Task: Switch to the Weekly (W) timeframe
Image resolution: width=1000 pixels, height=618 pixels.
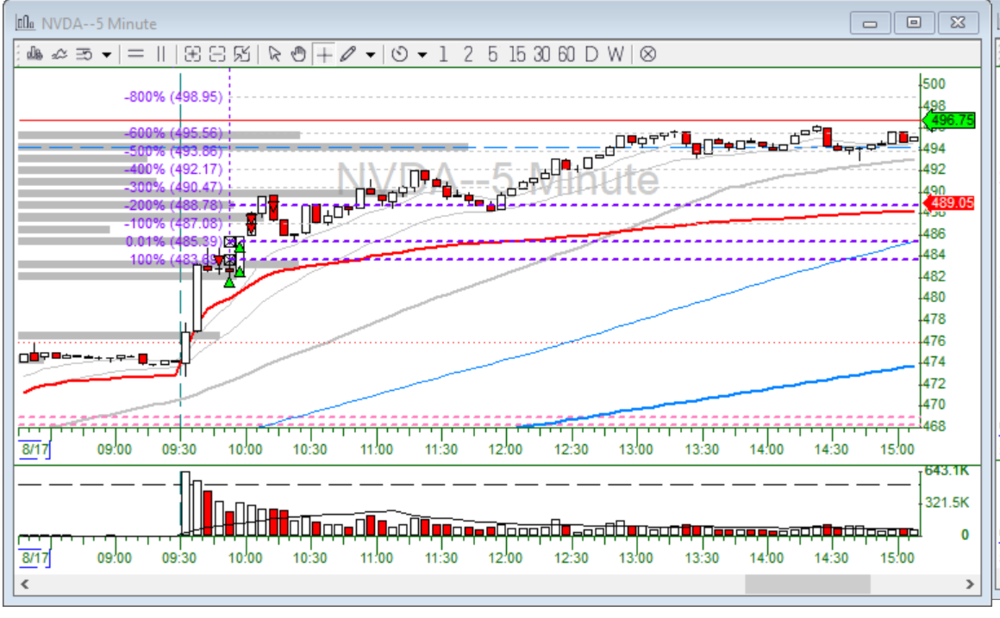Action: point(613,55)
